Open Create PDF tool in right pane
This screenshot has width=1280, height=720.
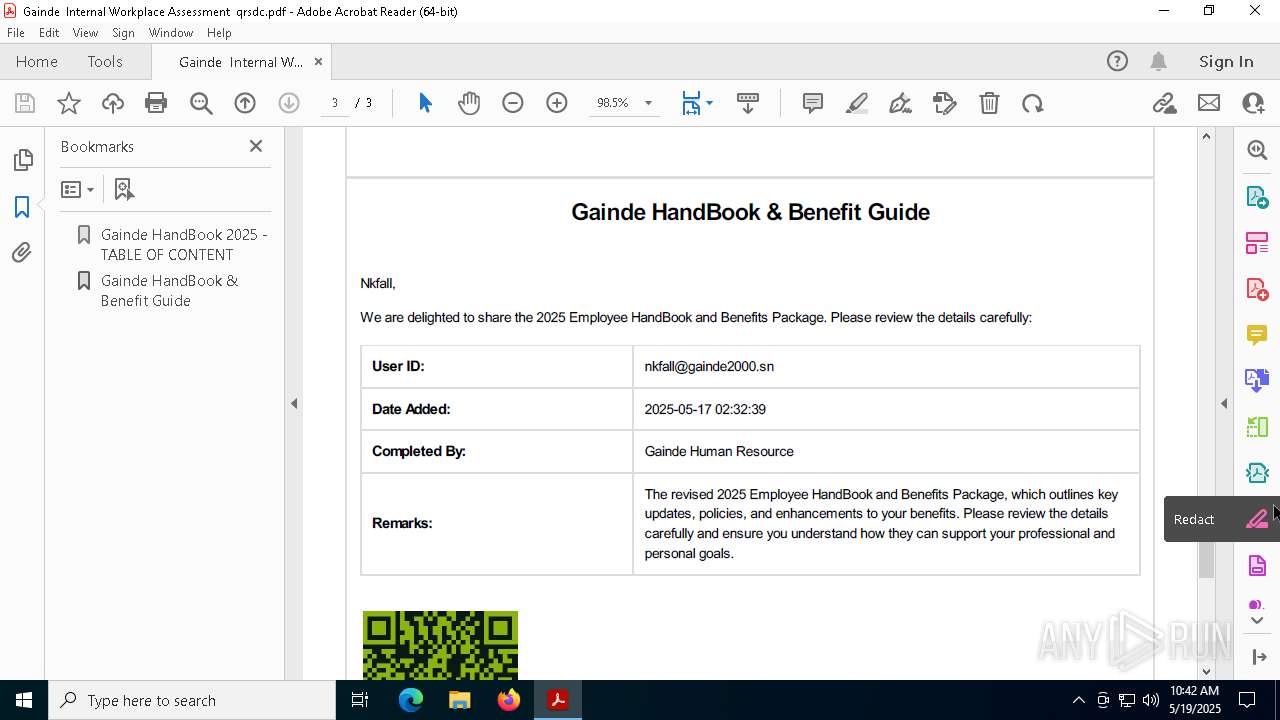pyautogui.click(x=1257, y=289)
